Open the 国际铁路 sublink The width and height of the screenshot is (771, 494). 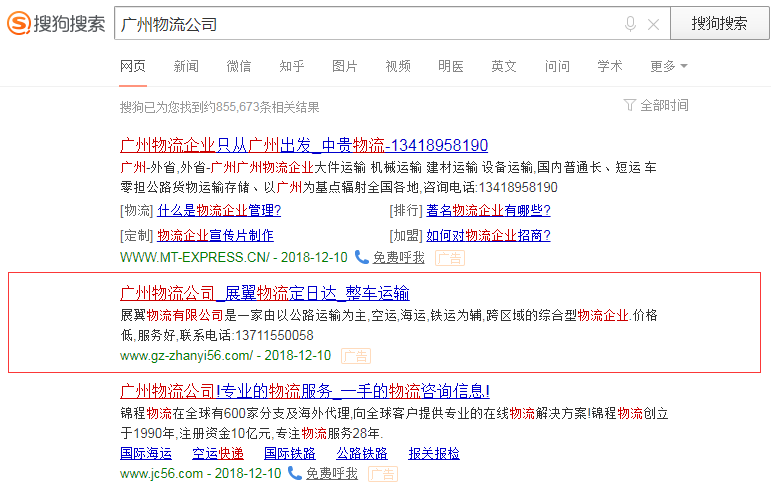click(290, 453)
